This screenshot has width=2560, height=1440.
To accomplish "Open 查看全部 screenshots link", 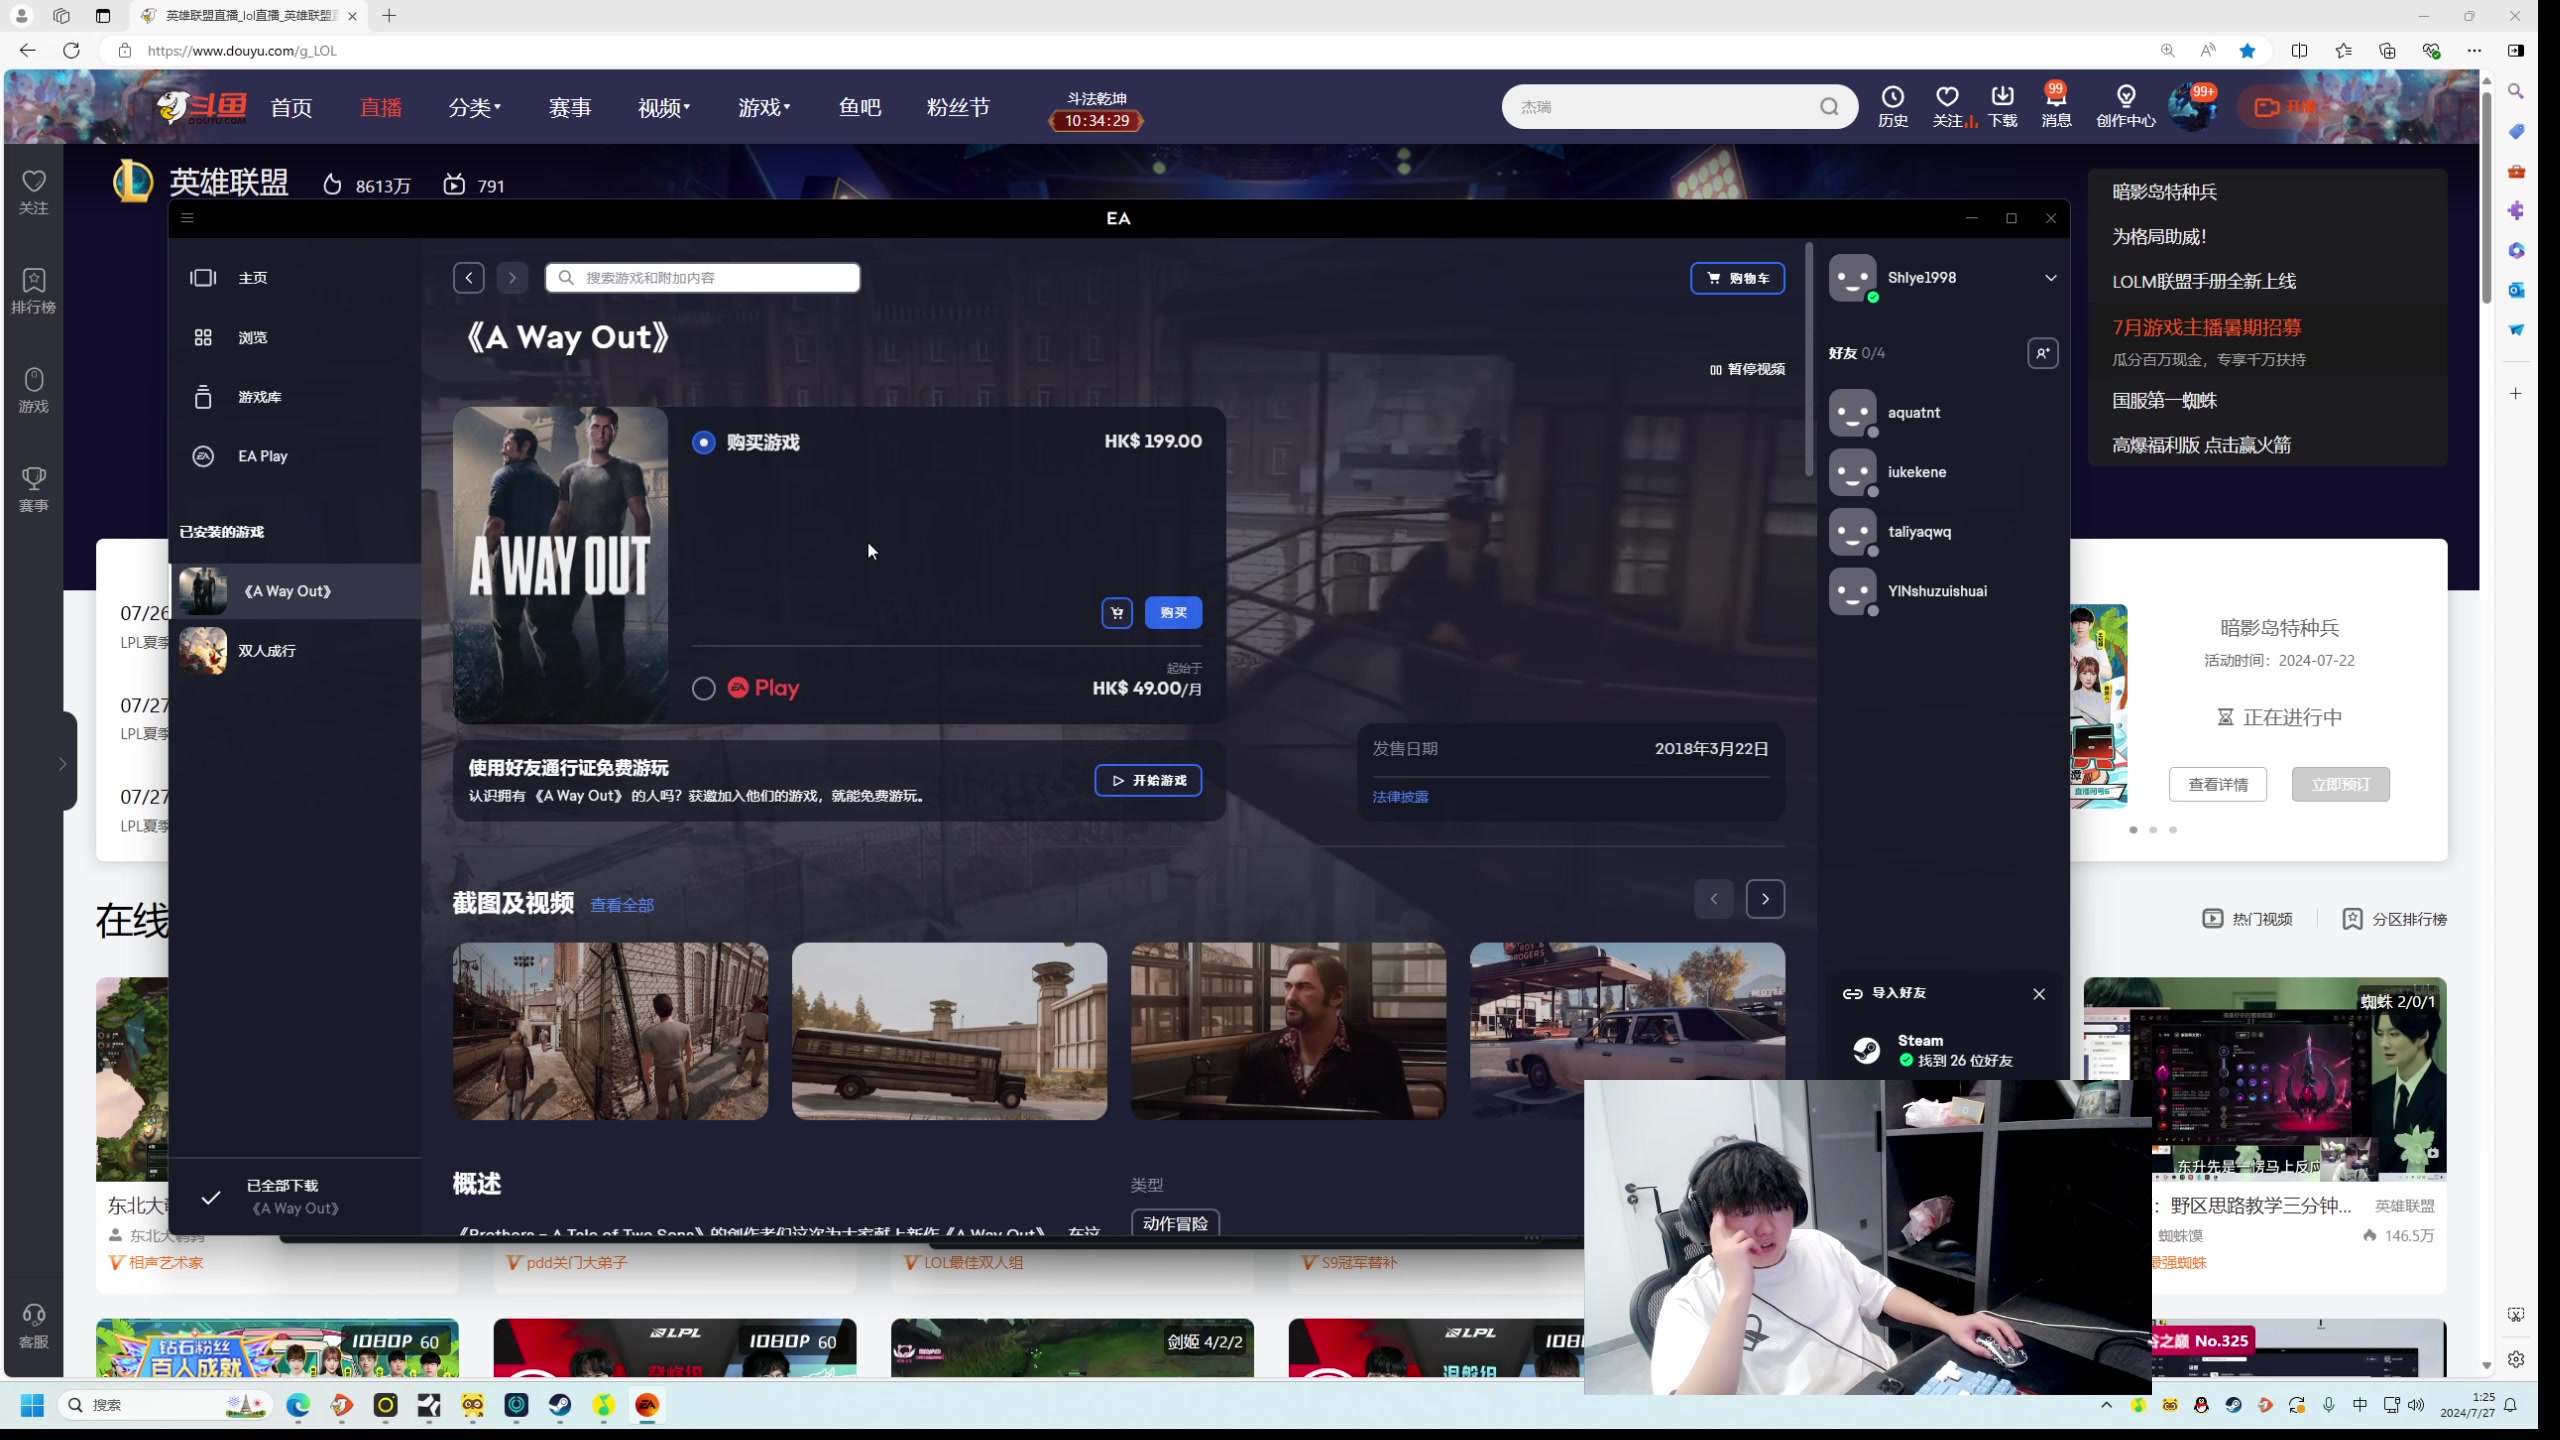I will 622,905.
